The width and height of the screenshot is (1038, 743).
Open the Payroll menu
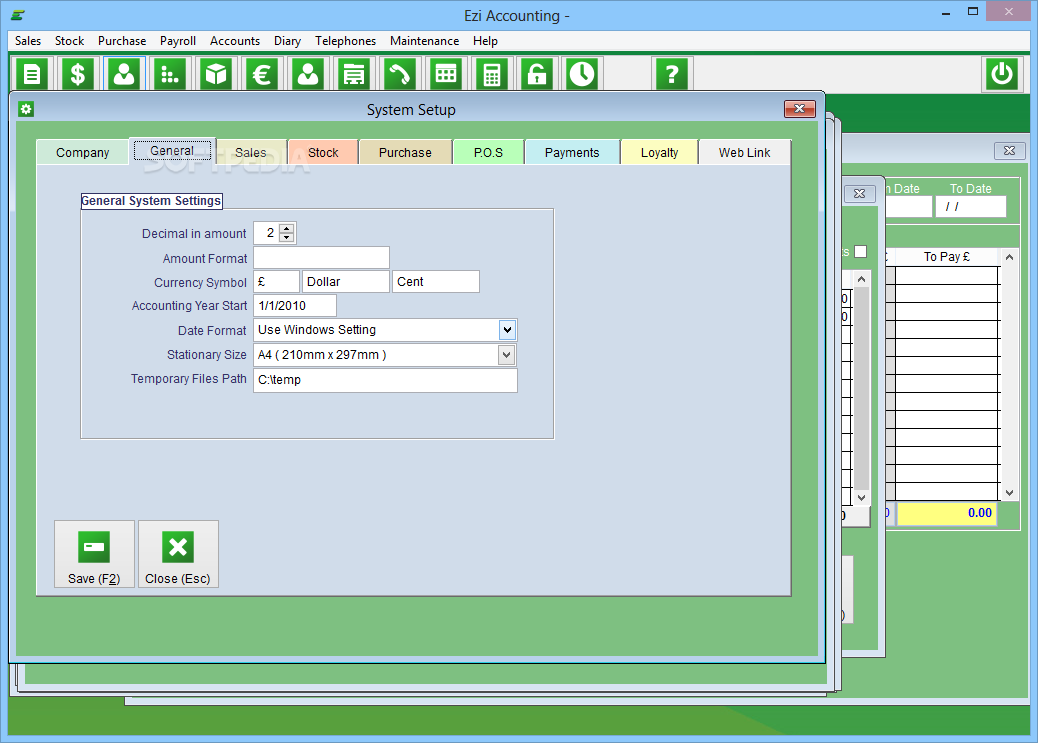[x=178, y=41]
